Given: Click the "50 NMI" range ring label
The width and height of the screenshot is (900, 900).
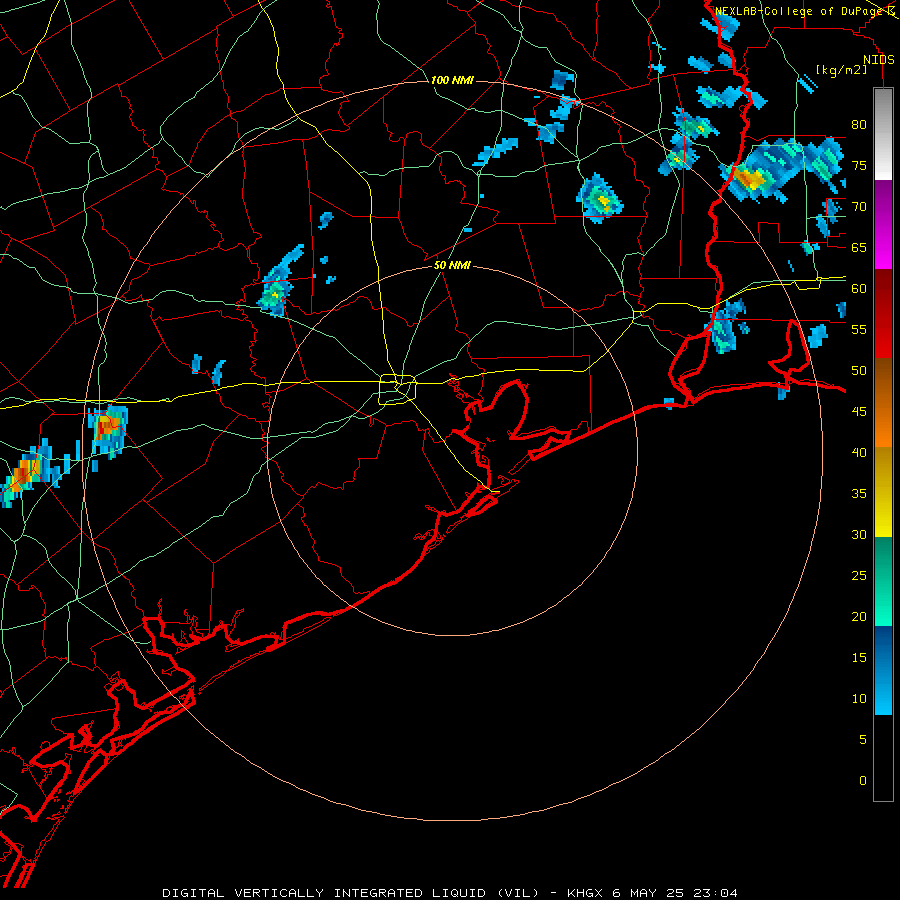Looking at the screenshot, I should 452,265.
